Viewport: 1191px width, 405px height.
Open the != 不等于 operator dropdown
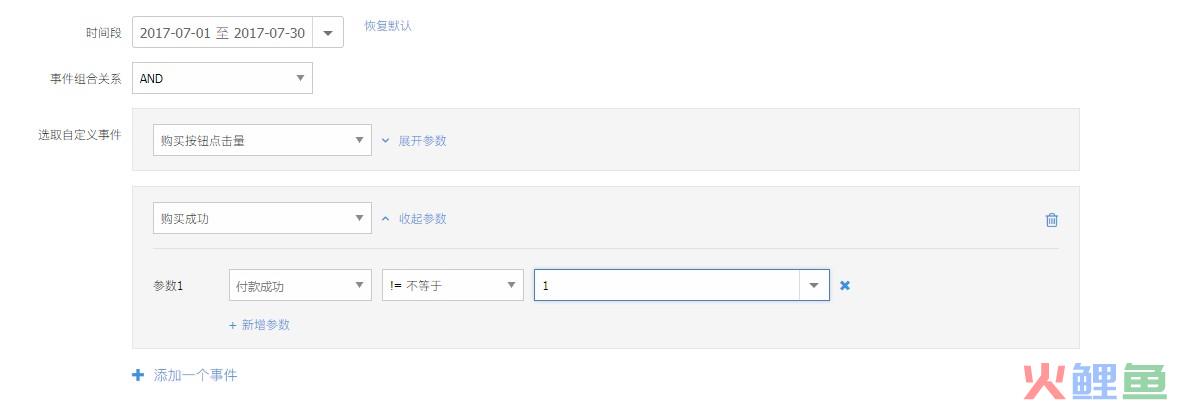[x=453, y=285]
